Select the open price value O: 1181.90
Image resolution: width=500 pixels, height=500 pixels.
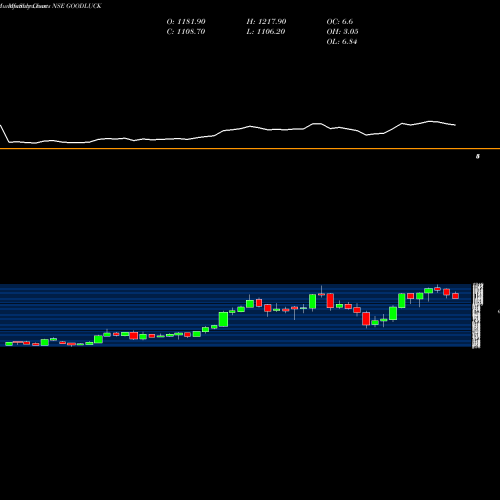pyautogui.click(x=186, y=22)
